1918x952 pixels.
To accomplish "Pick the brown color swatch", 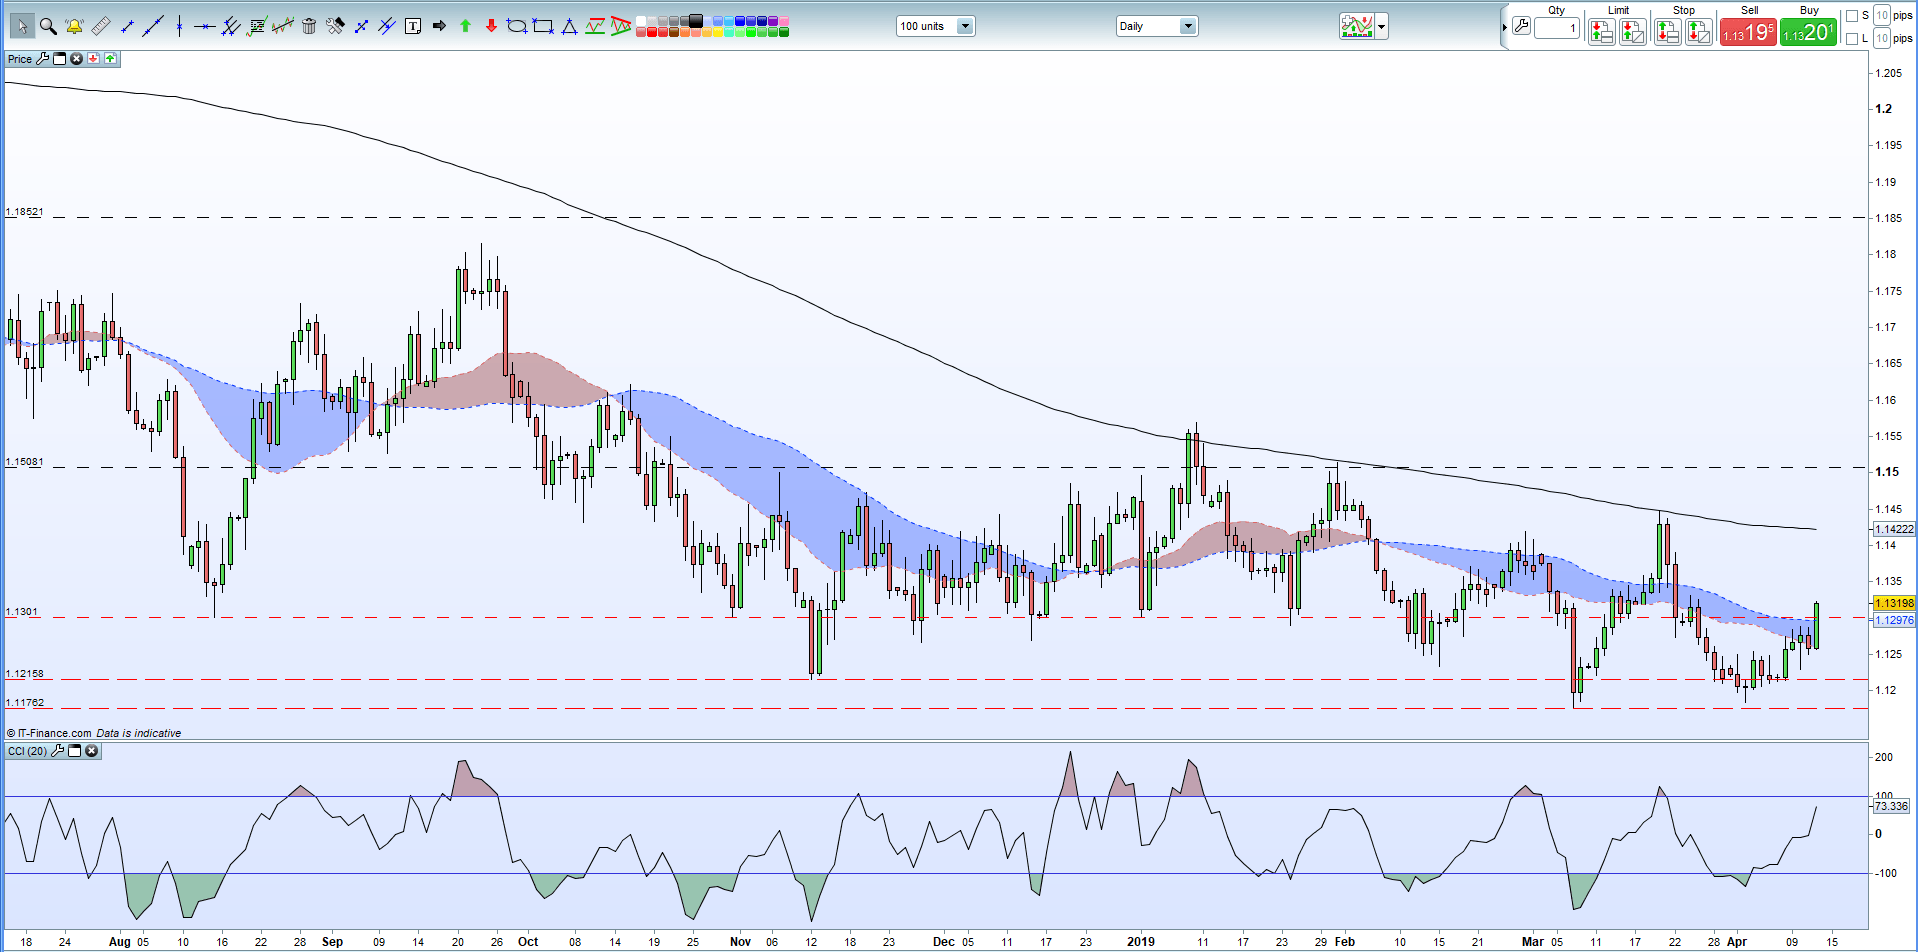I will click(674, 32).
